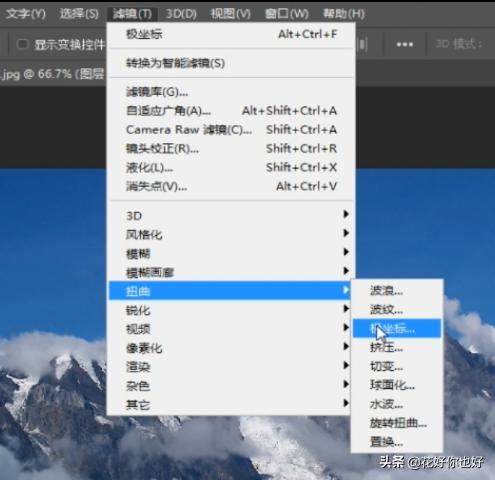Expand the 锐化 submenu
This screenshot has height=480, width=495.
(230, 310)
